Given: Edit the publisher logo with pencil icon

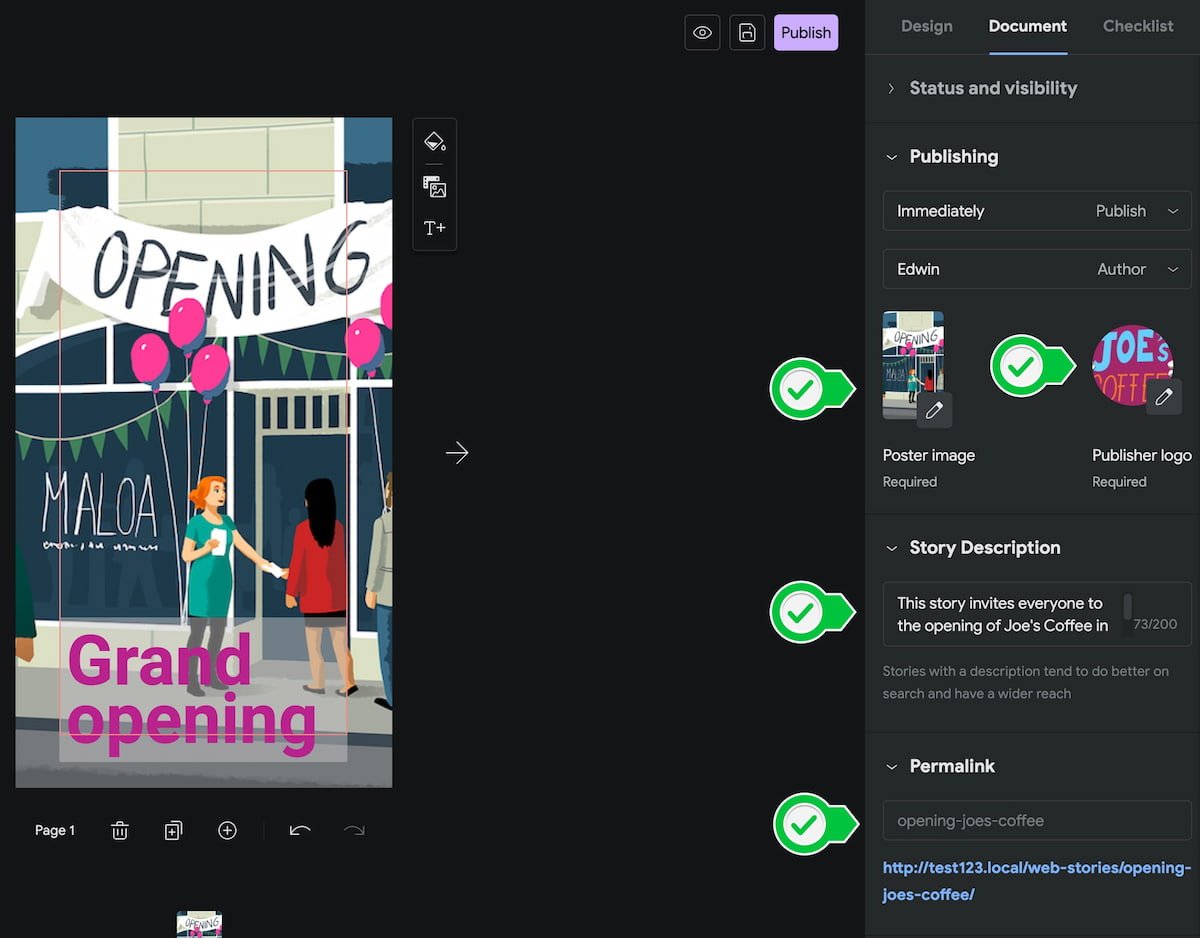Looking at the screenshot, I should point(1163,397).
